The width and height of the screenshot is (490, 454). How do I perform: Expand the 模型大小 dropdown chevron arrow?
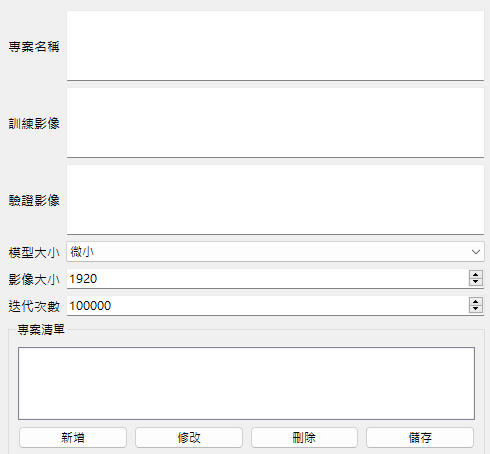(476, 252)
